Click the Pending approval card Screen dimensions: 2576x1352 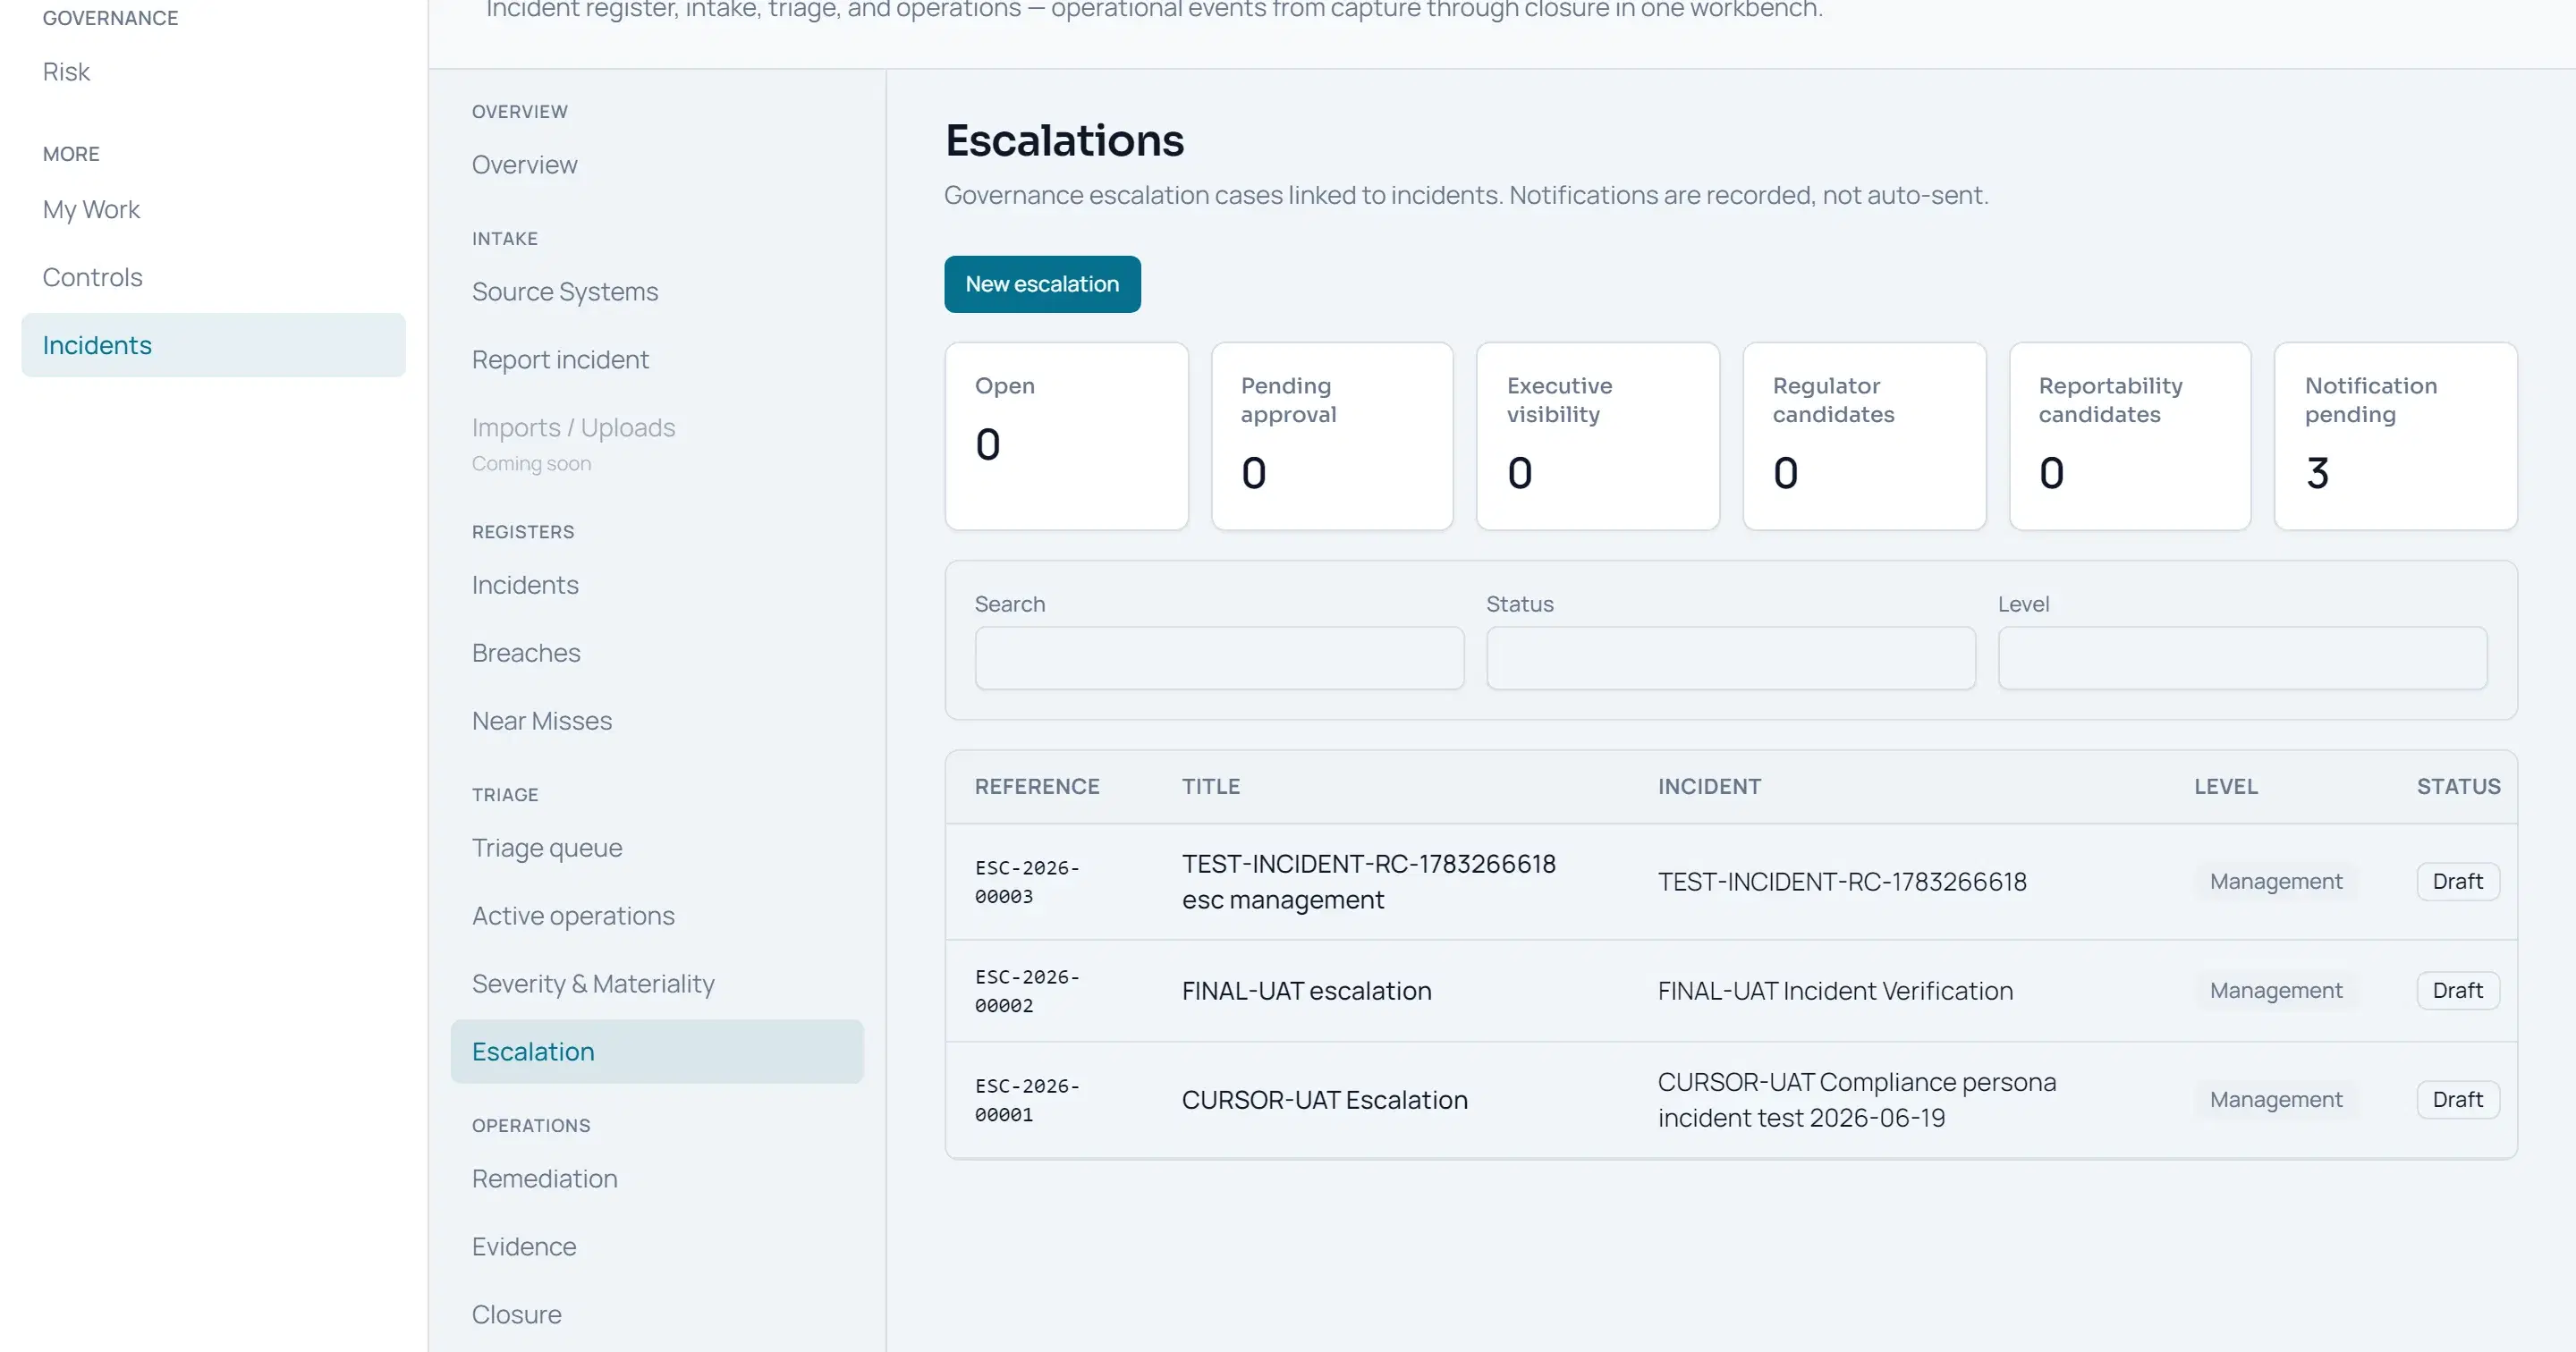1332,436
